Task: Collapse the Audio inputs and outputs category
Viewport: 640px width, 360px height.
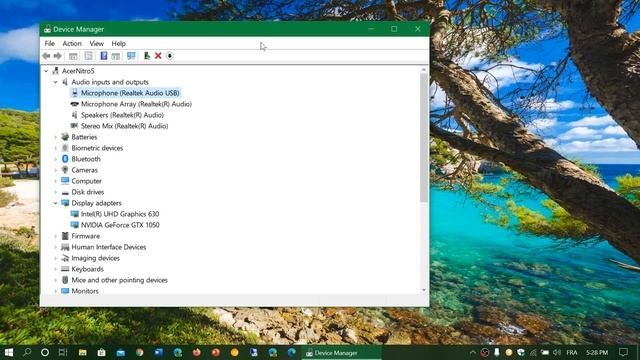Action: pyautogui.click(x=56, y=82)
